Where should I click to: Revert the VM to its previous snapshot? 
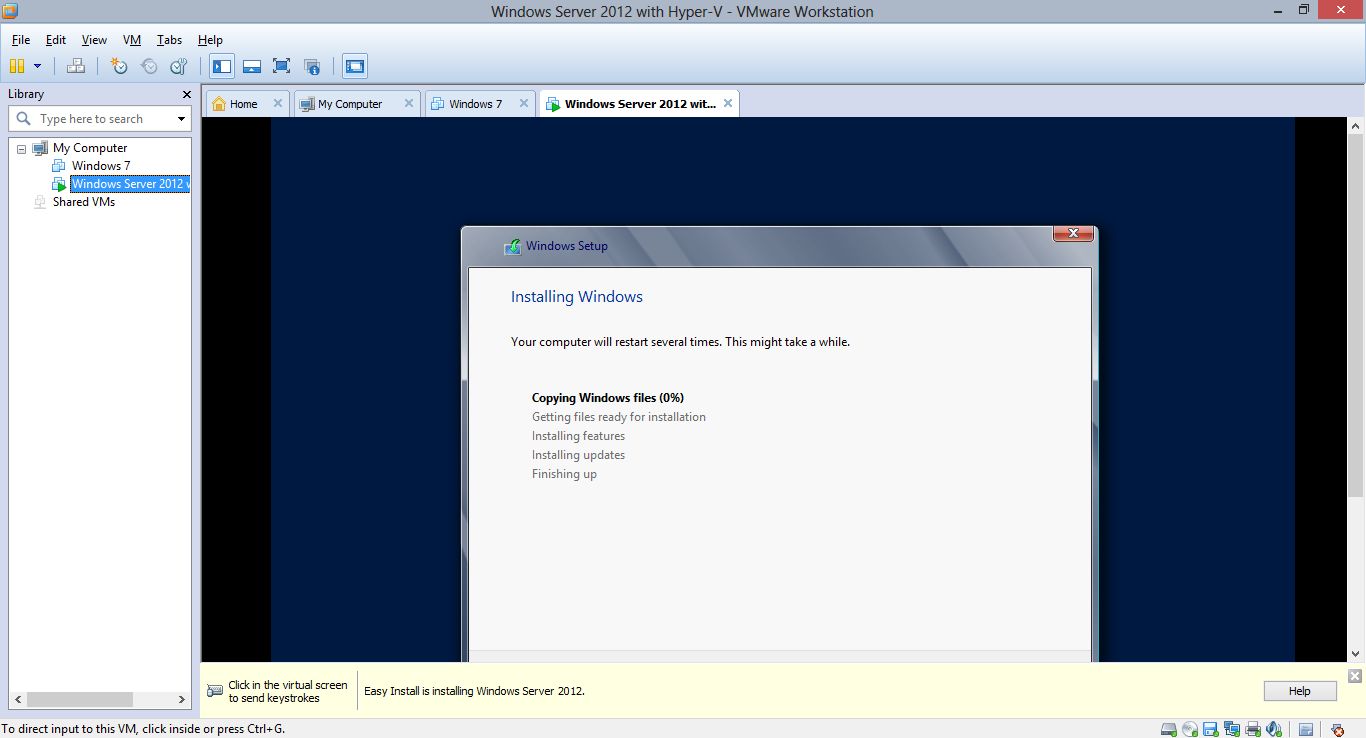(x=149, y=66)
